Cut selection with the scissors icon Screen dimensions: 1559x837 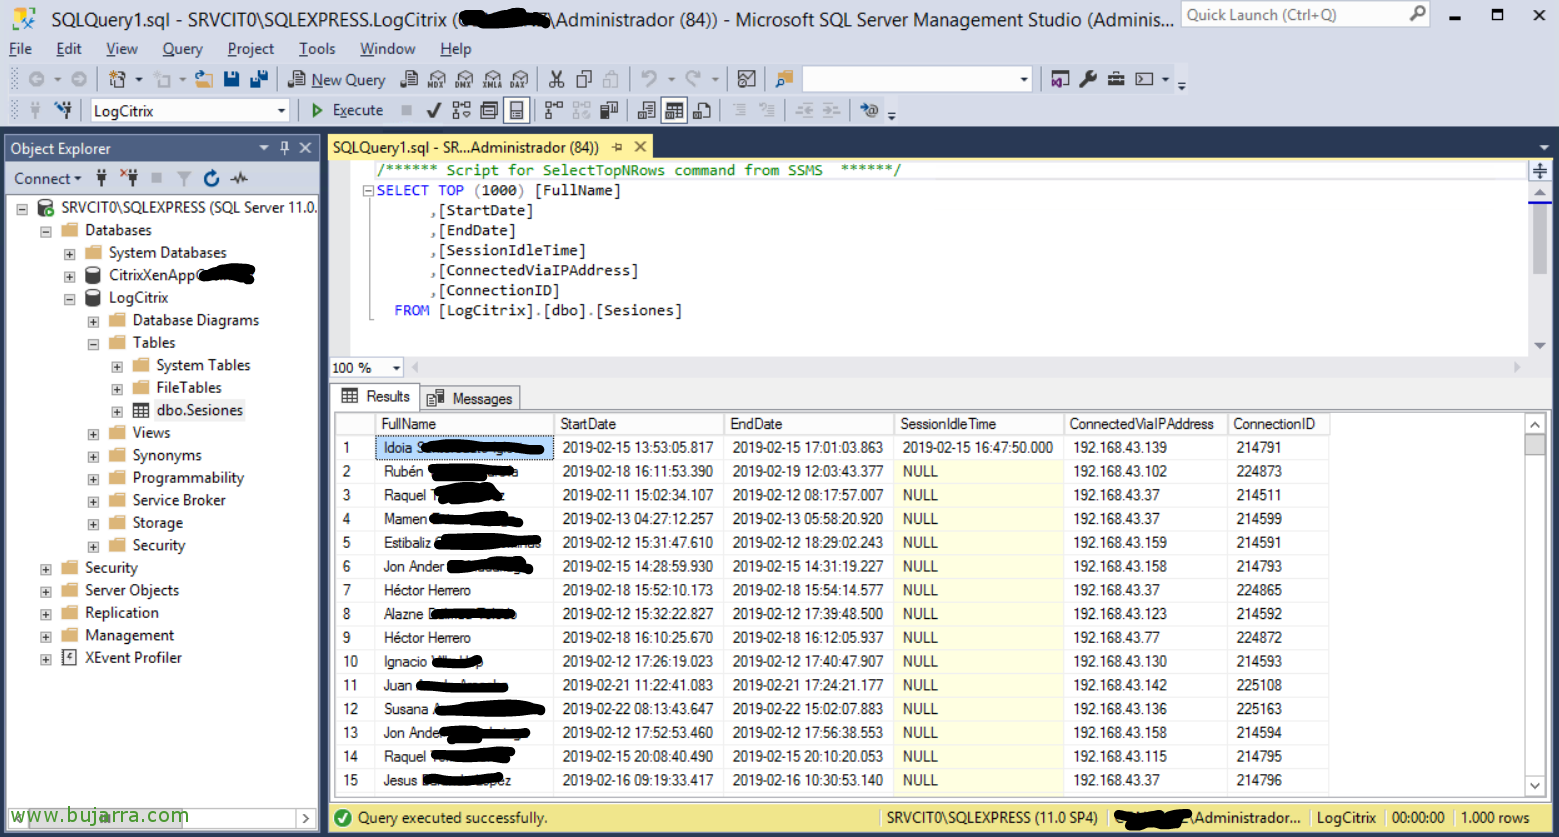[x=557, y=79]
